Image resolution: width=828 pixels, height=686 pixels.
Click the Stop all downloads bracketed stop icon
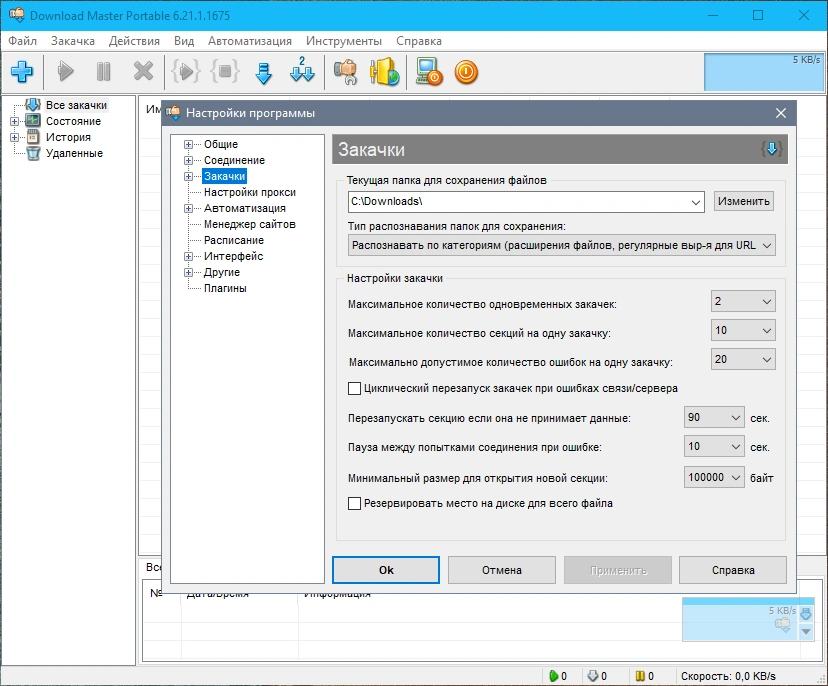[x=225, y=71]
